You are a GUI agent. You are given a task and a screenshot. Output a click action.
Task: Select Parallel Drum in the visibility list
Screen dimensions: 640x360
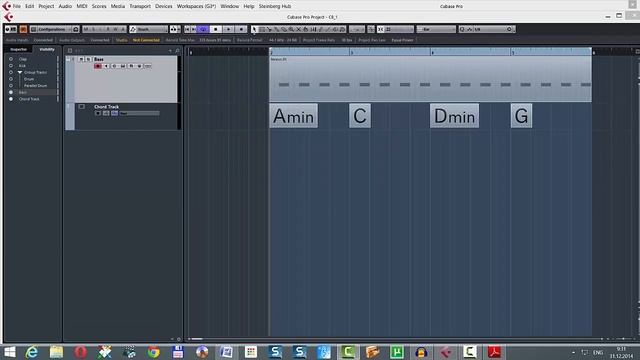(36, 86)
